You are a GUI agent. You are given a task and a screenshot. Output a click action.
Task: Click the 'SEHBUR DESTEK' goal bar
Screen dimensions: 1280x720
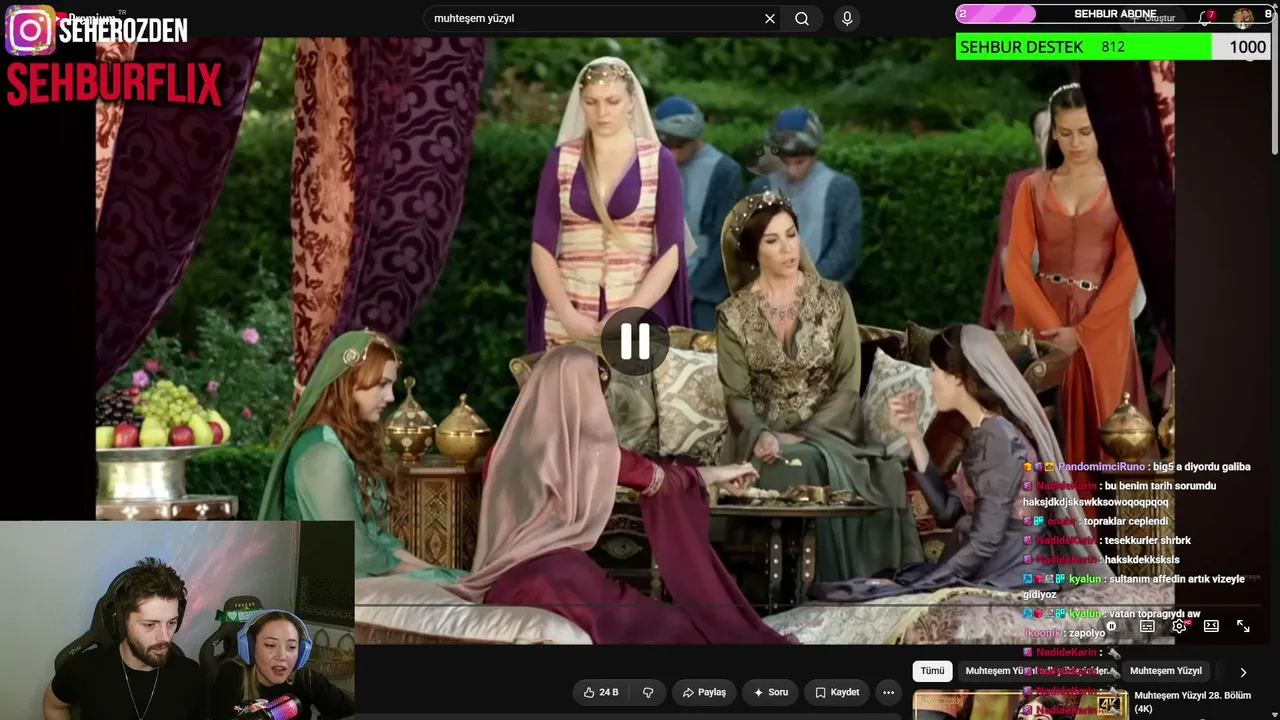coord(1112,47)
